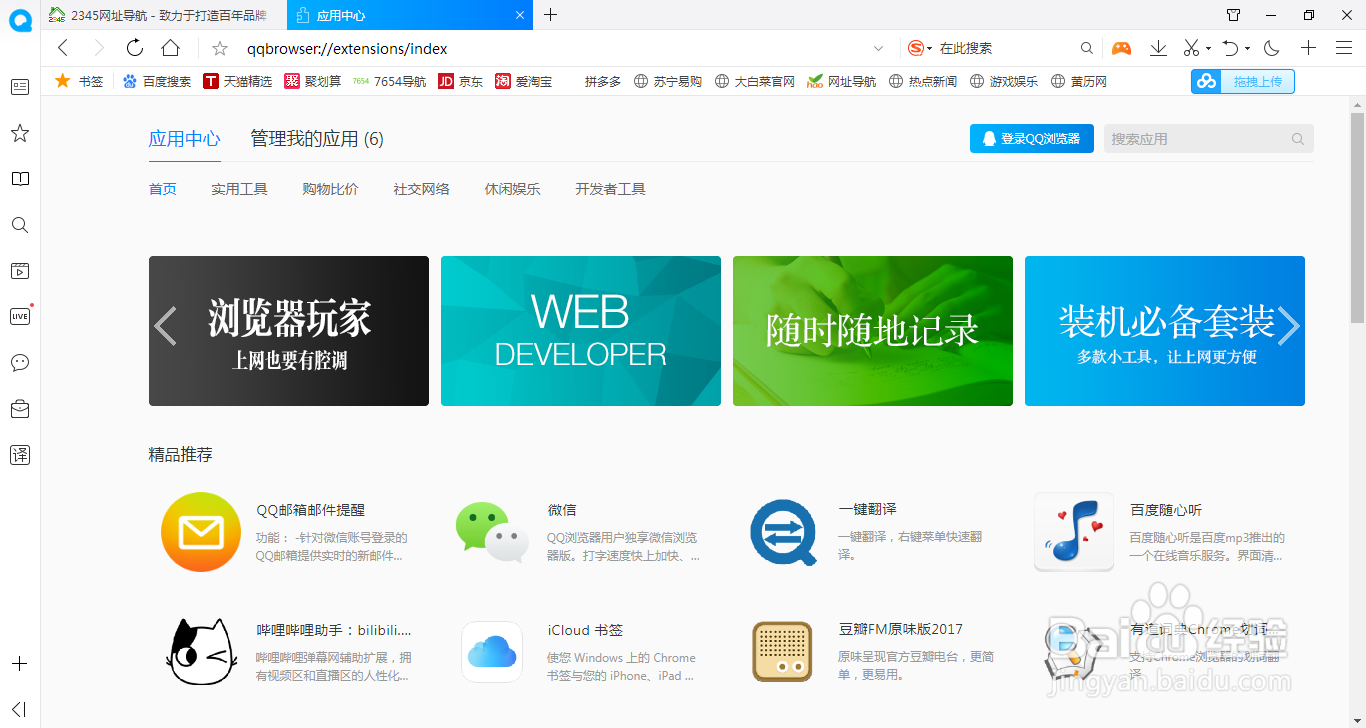Open the game controller icon in the toolbar
The width and height of the screenshot is (1366, 728).
(1122, 48)
